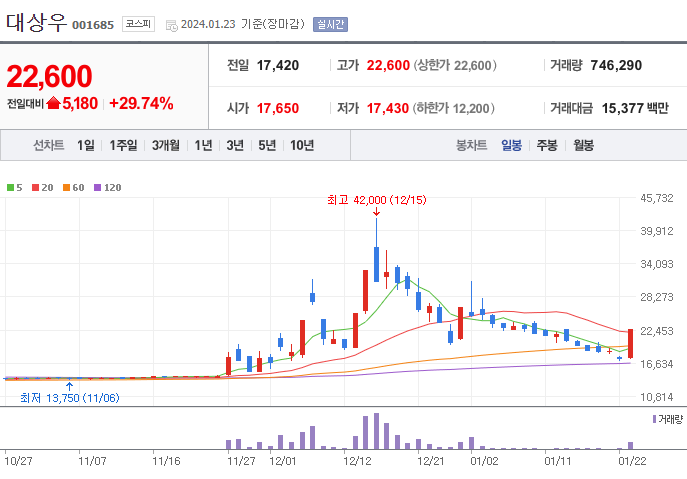
Task: Click the orange 60-day moving average swatch
Action: (x=67, y=188)
